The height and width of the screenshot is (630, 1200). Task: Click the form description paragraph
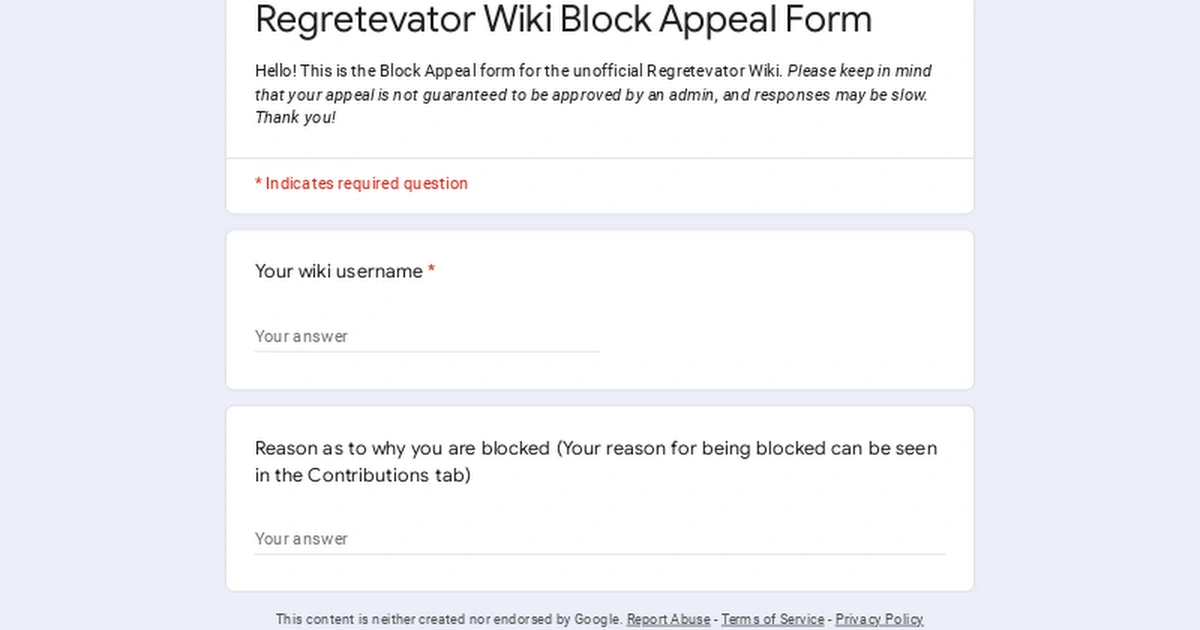(x=592, y=94)
